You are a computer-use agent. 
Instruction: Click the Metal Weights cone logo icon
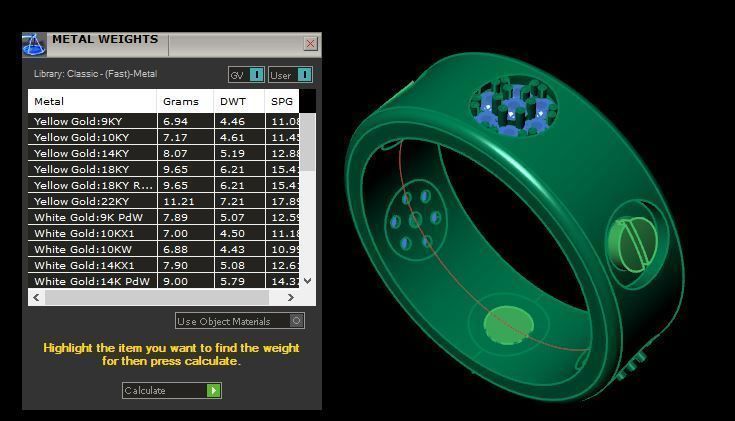coord(34,45)
